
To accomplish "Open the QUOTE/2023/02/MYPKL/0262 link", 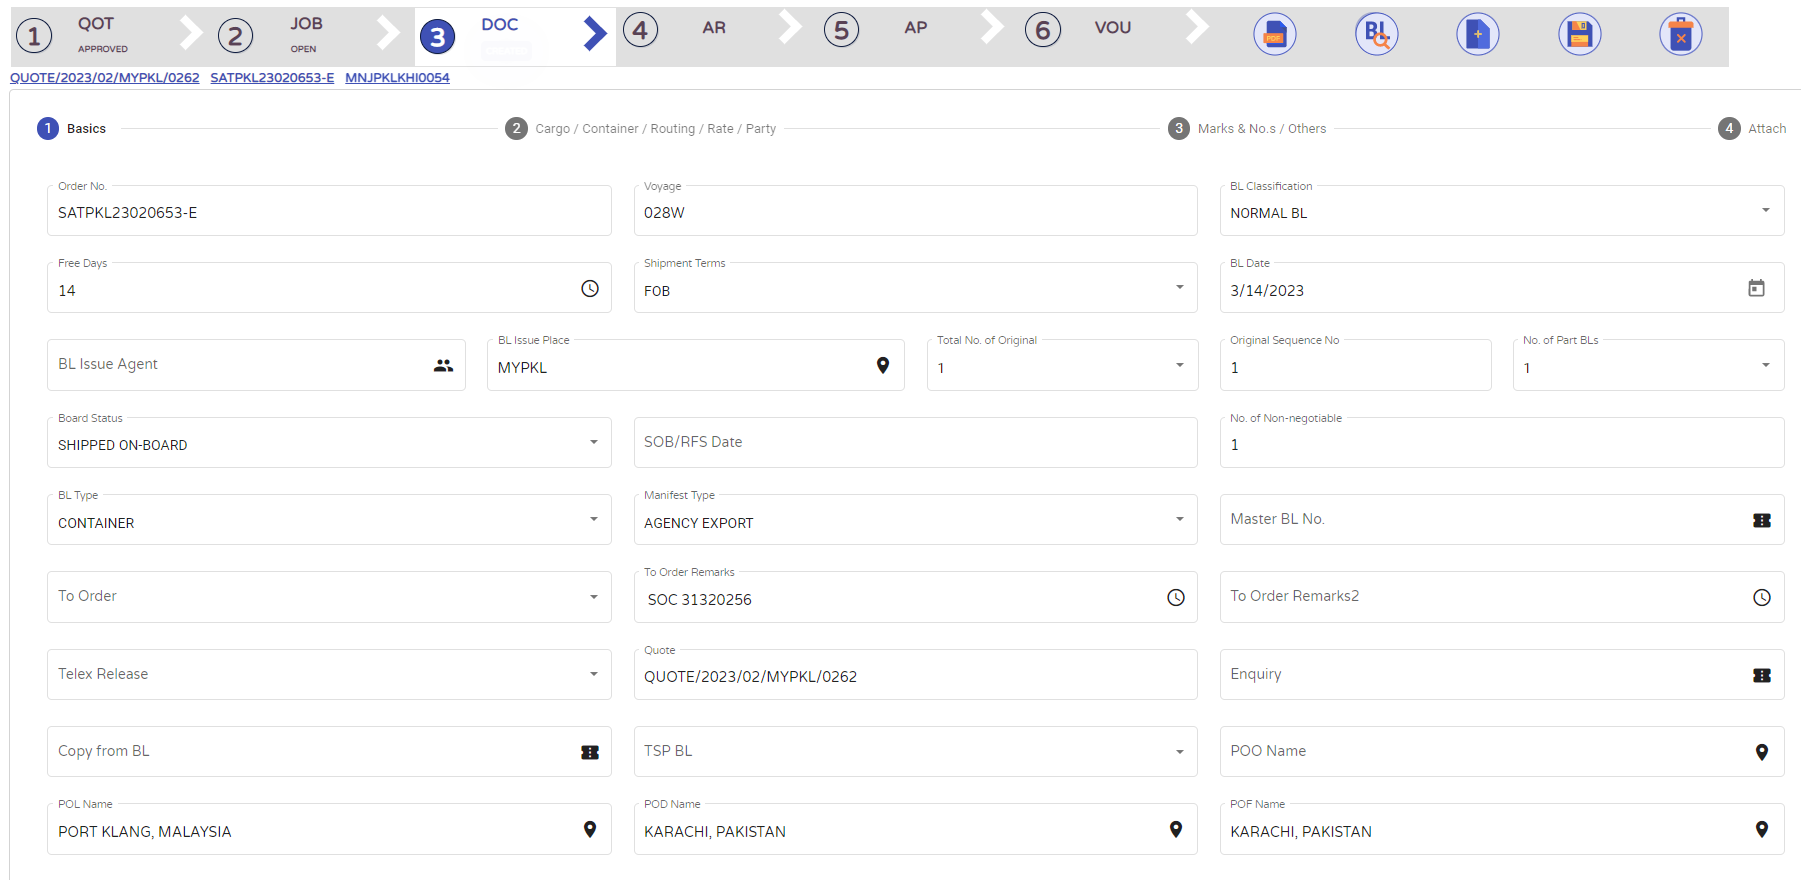I will 105,78.
